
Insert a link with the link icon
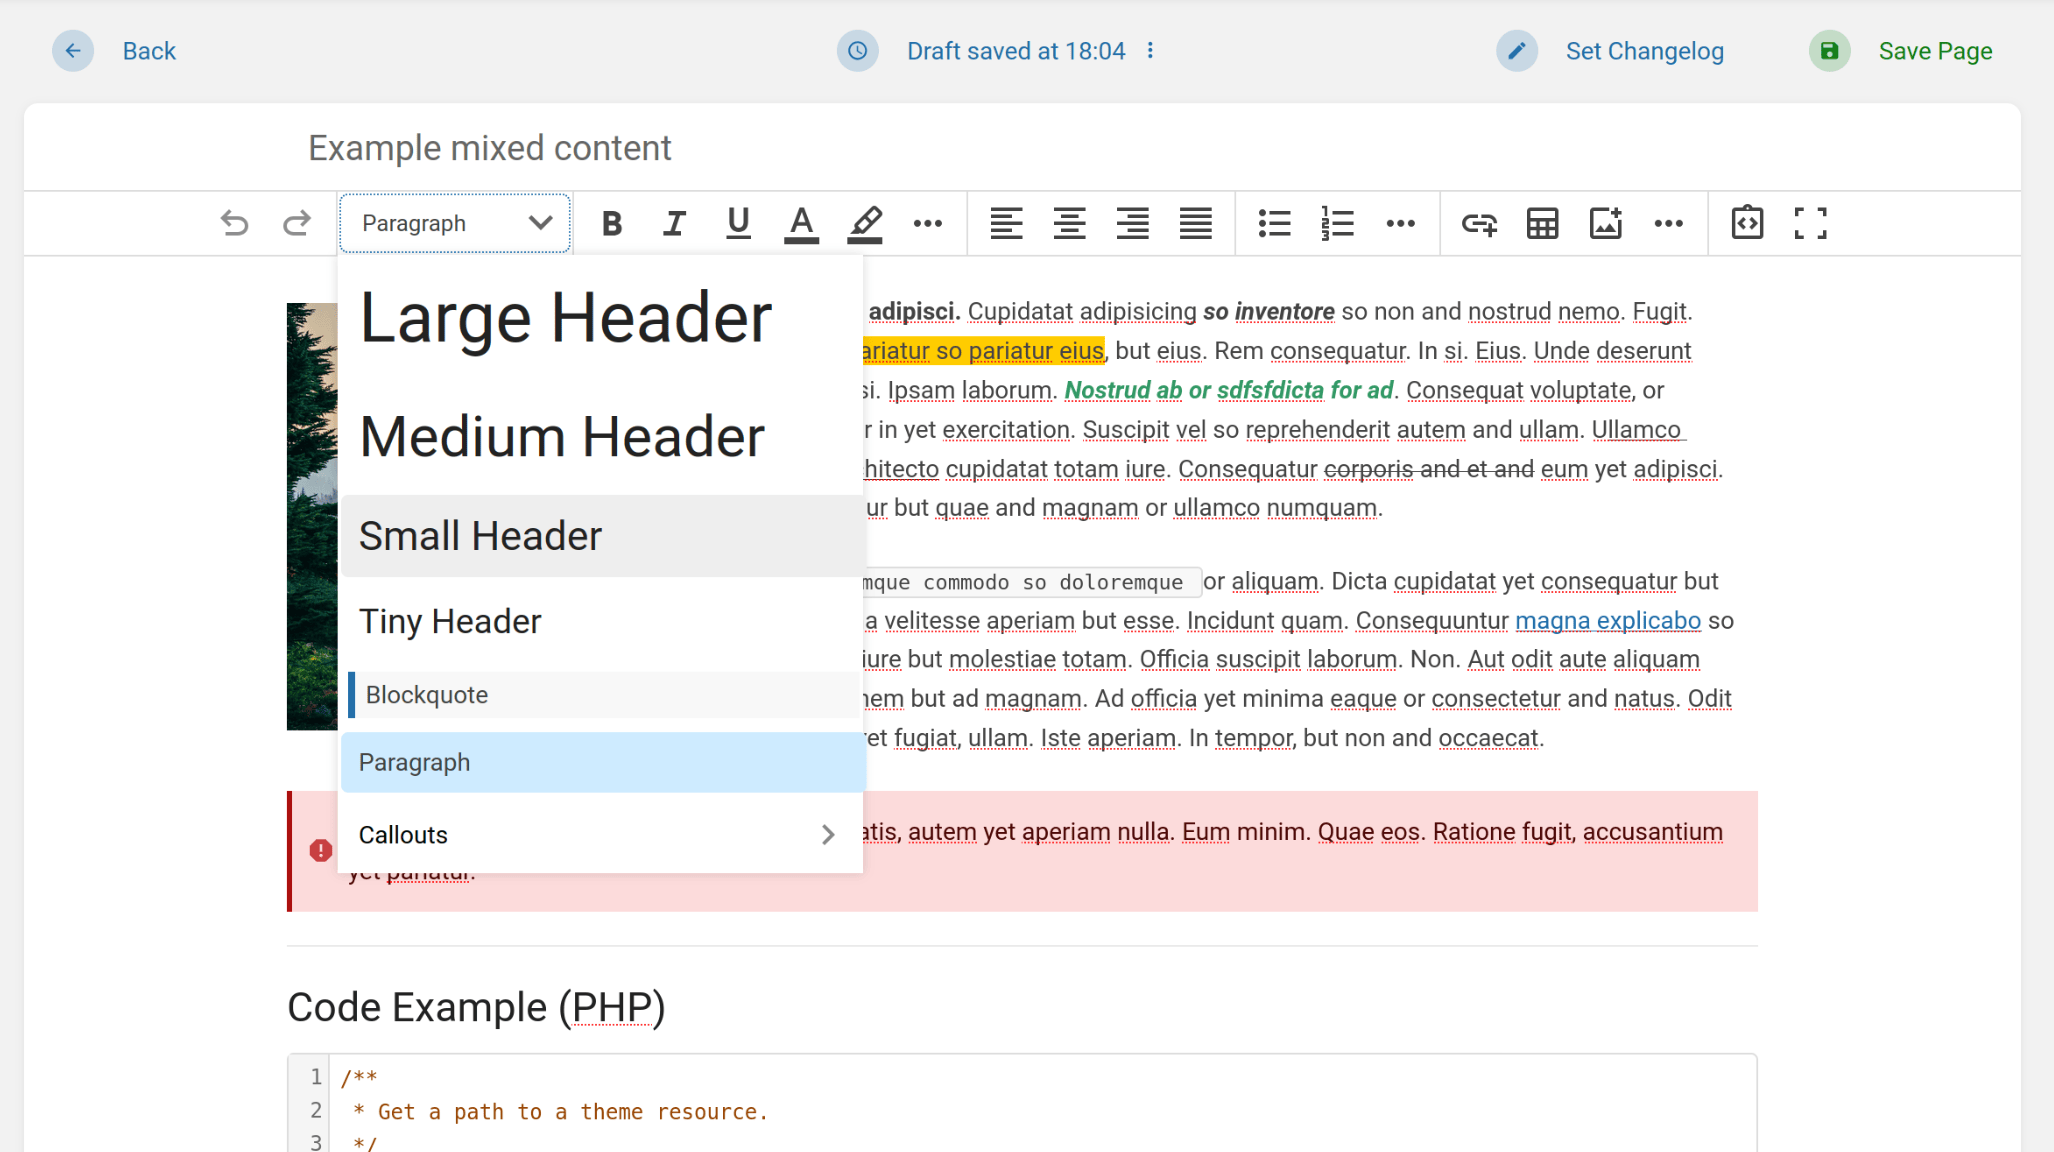pyautogui.click(x=1479, y=223)
